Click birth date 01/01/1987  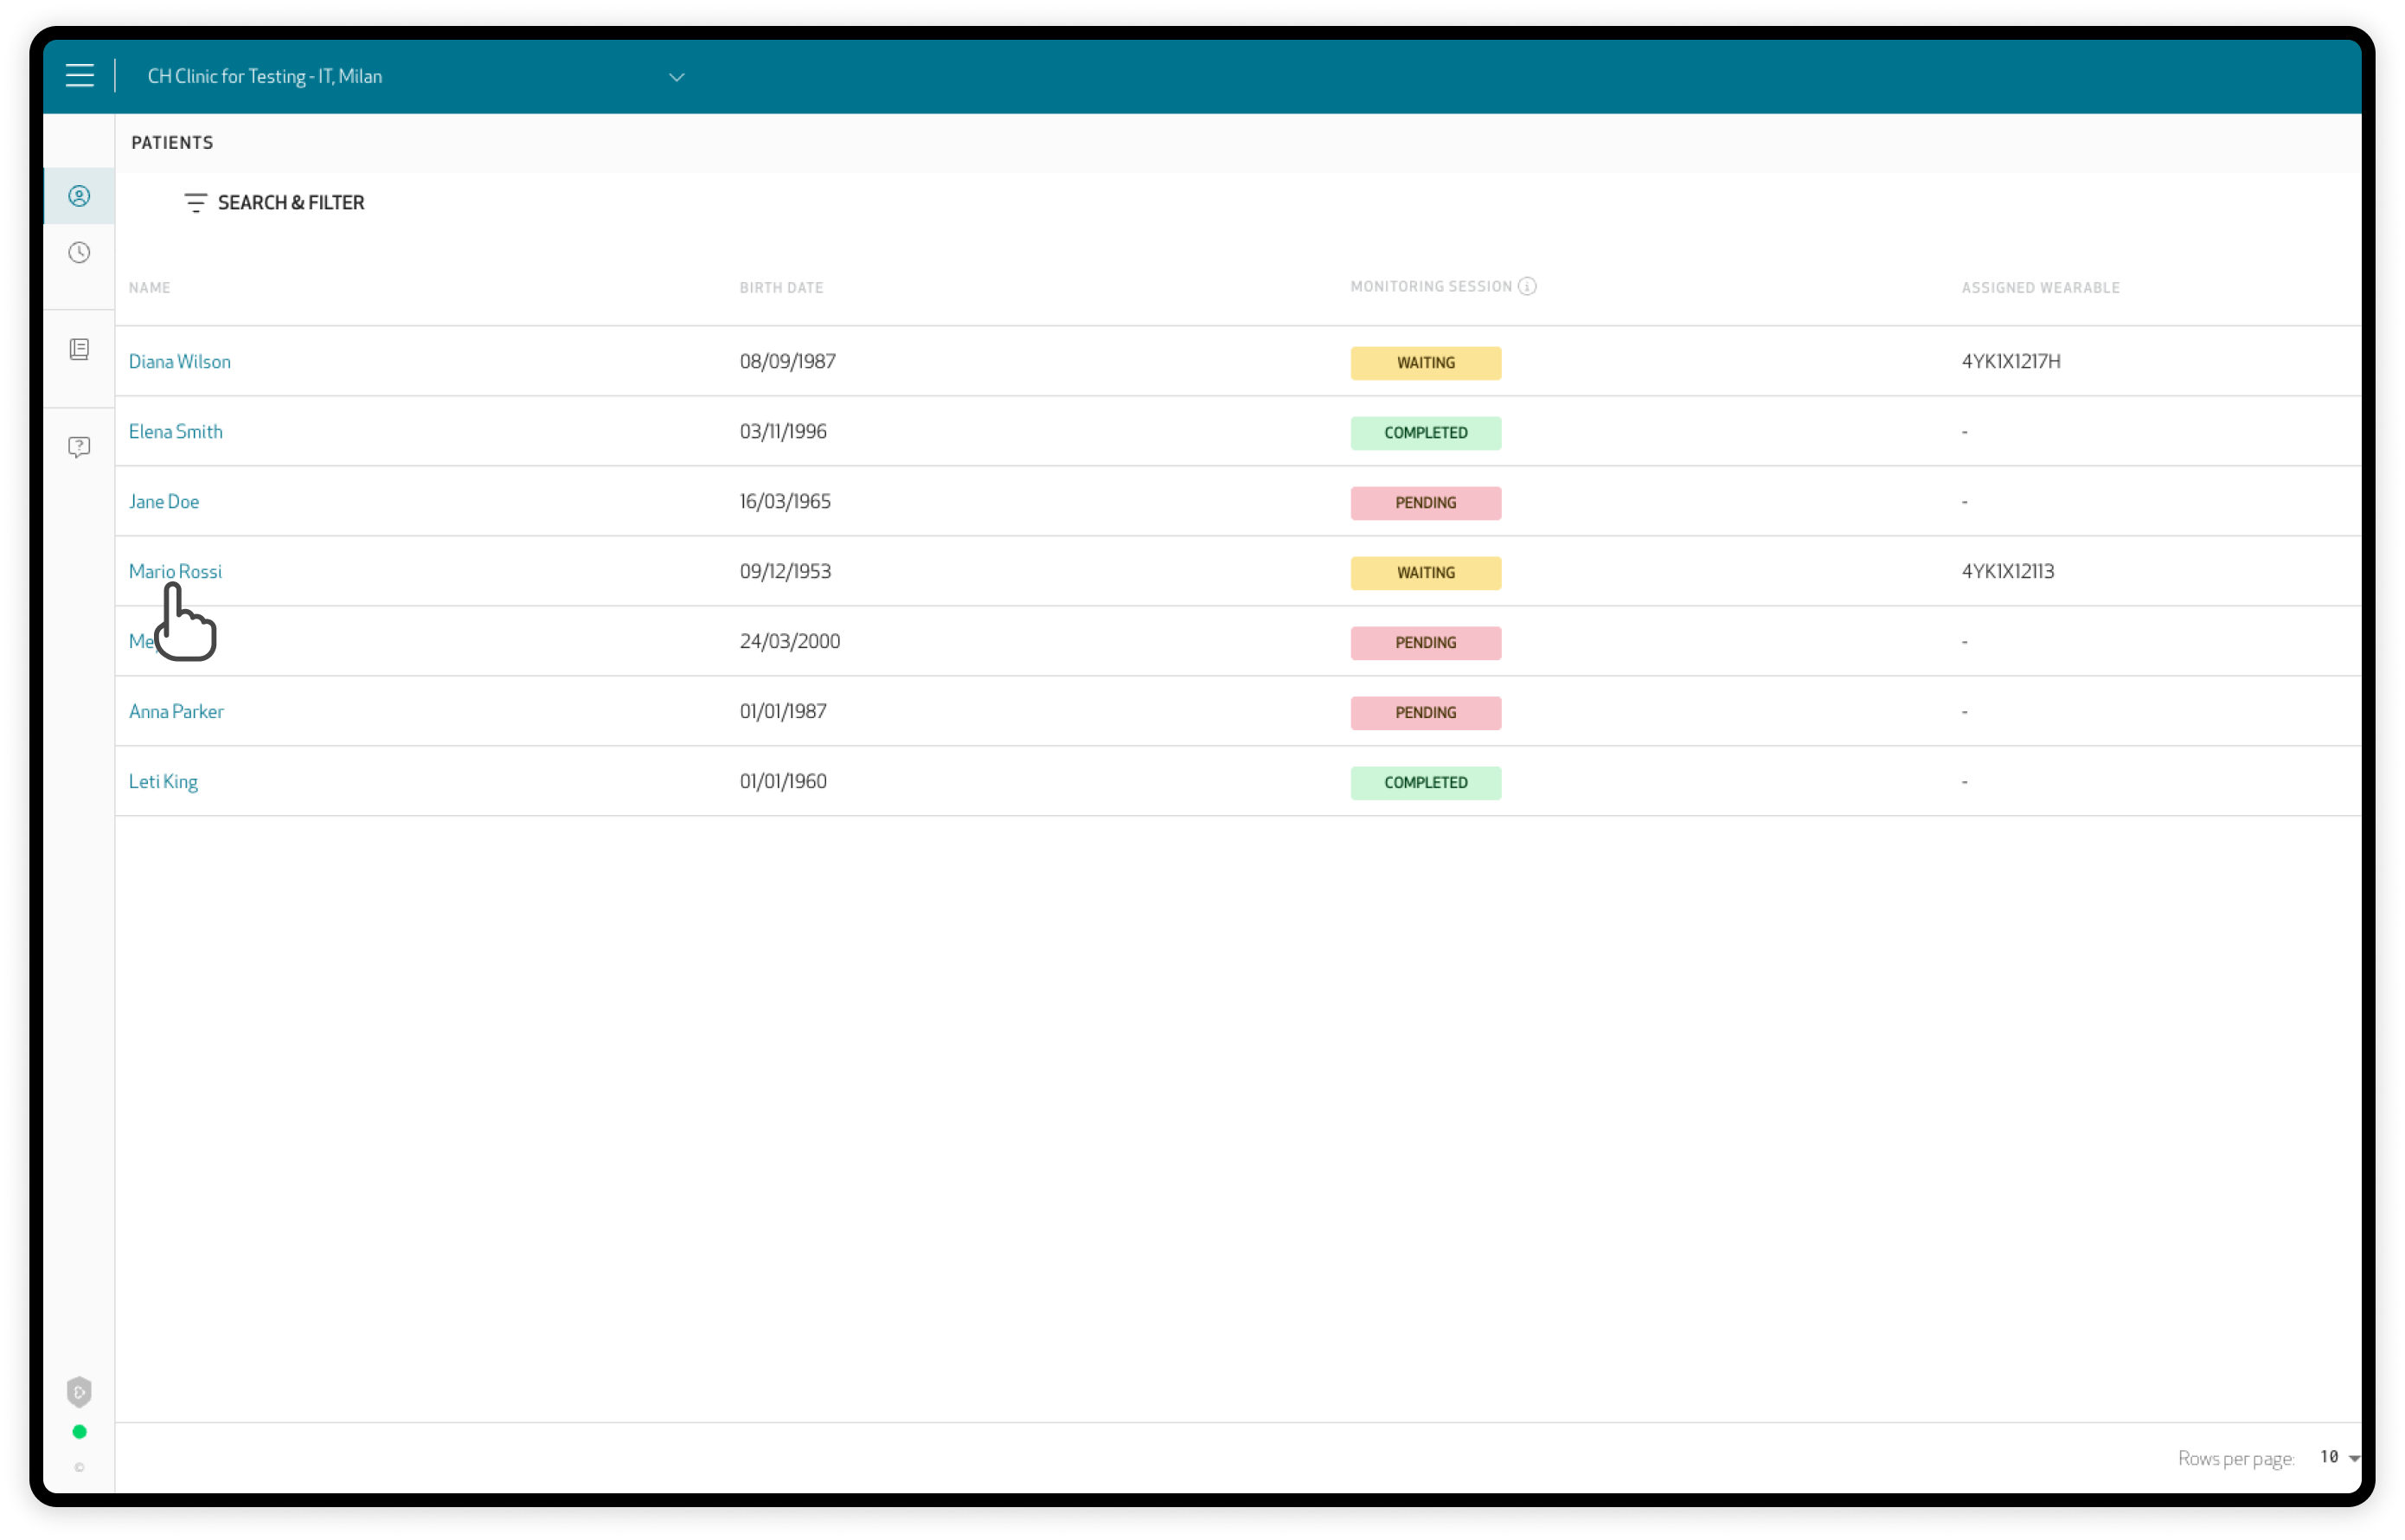point(783,712)
